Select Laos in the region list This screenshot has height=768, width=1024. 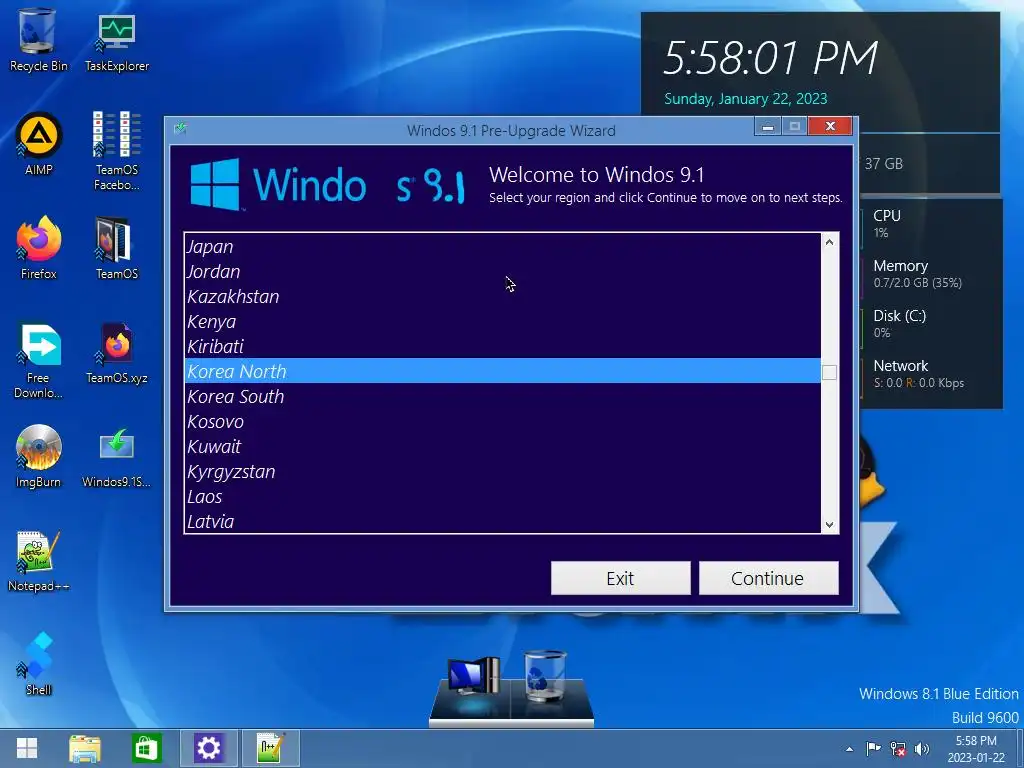[x=502, y=496]
